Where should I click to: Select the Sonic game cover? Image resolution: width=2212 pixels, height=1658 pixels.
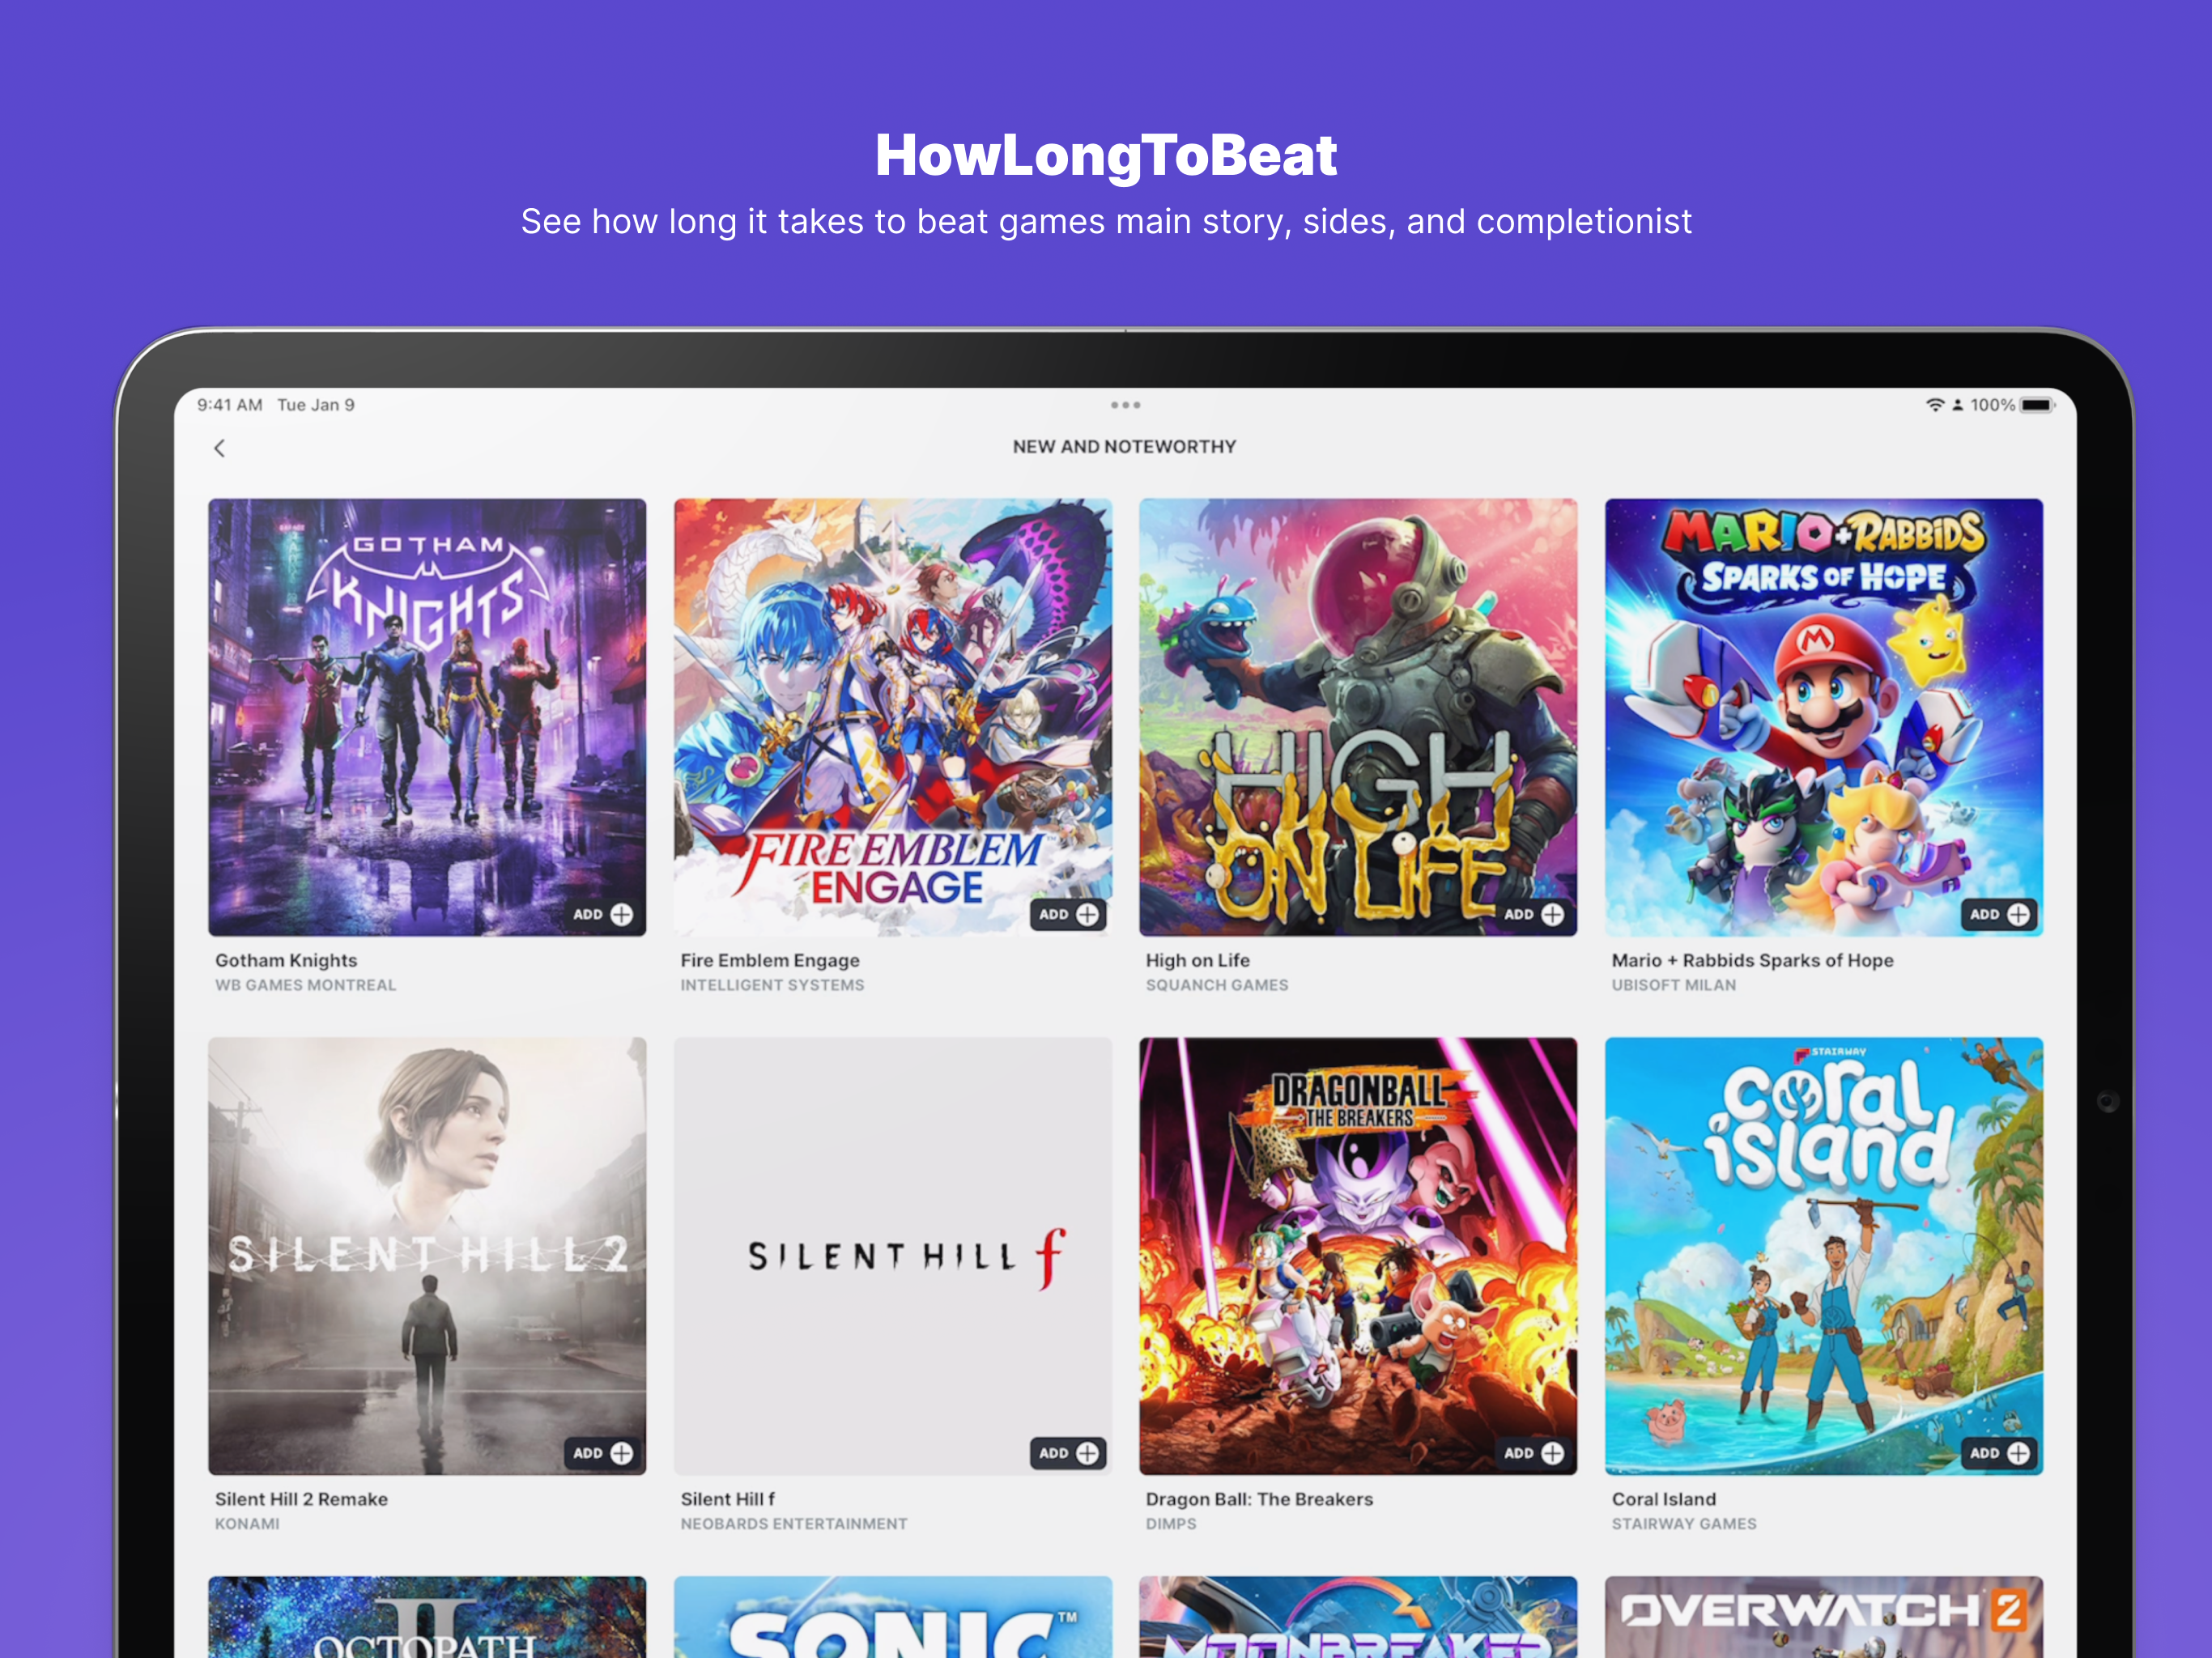pyautogui.click(x=892, y=1616)
